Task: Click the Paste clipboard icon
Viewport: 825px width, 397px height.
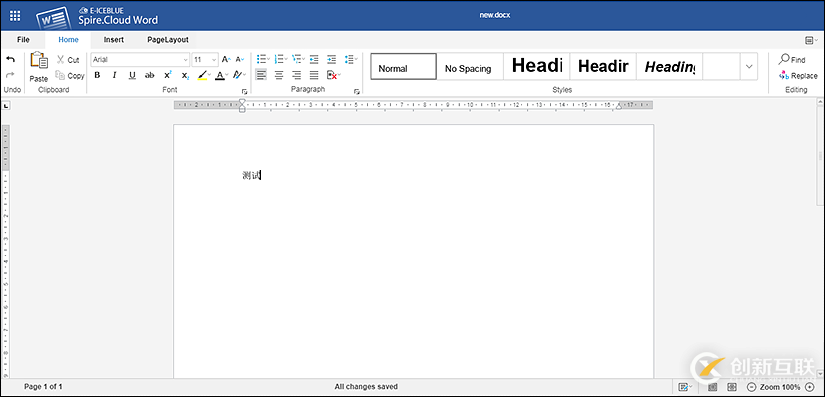Action: point(38,60)
